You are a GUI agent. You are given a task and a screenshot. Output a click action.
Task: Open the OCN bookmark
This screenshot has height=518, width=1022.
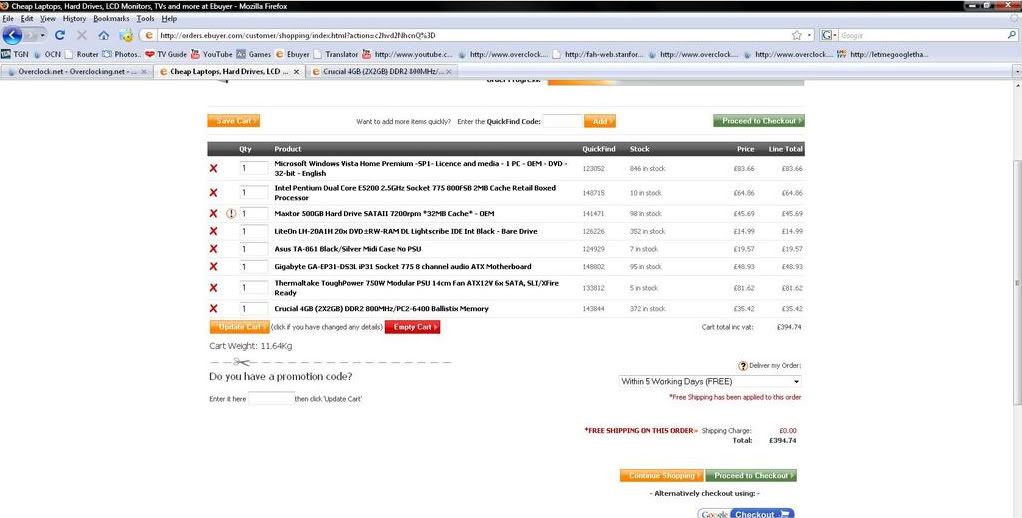pyautogui.click(x=47, y=54)
